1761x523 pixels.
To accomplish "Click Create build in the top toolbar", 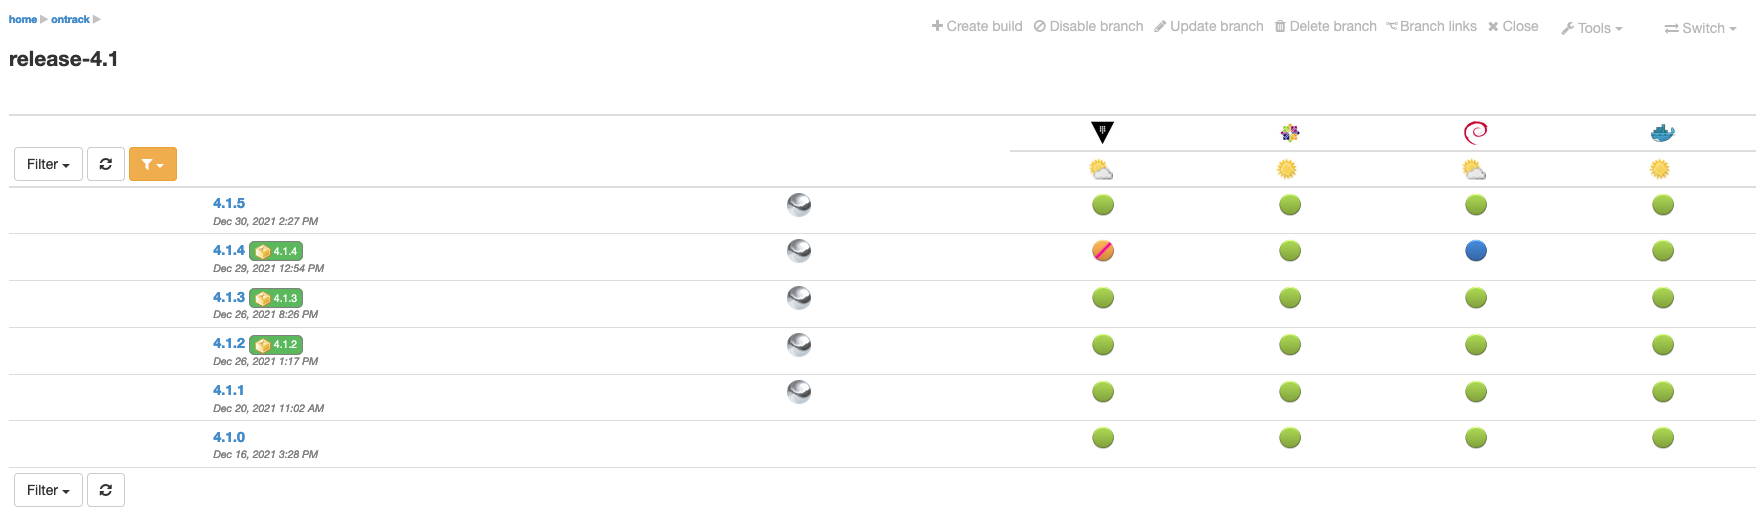I will (977, 27).
